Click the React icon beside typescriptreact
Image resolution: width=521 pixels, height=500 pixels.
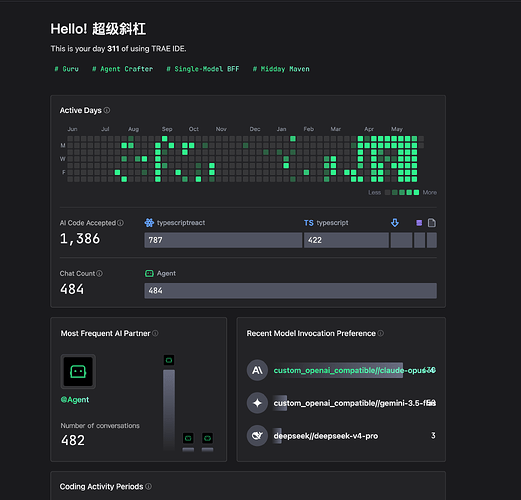pos(149,223)
